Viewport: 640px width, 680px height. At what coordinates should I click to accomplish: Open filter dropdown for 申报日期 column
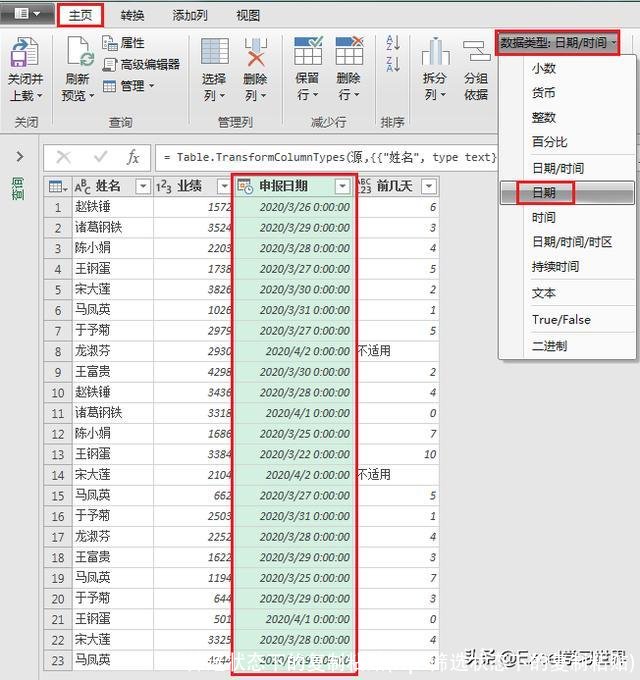pyautogui.click(x=342, y=186)
